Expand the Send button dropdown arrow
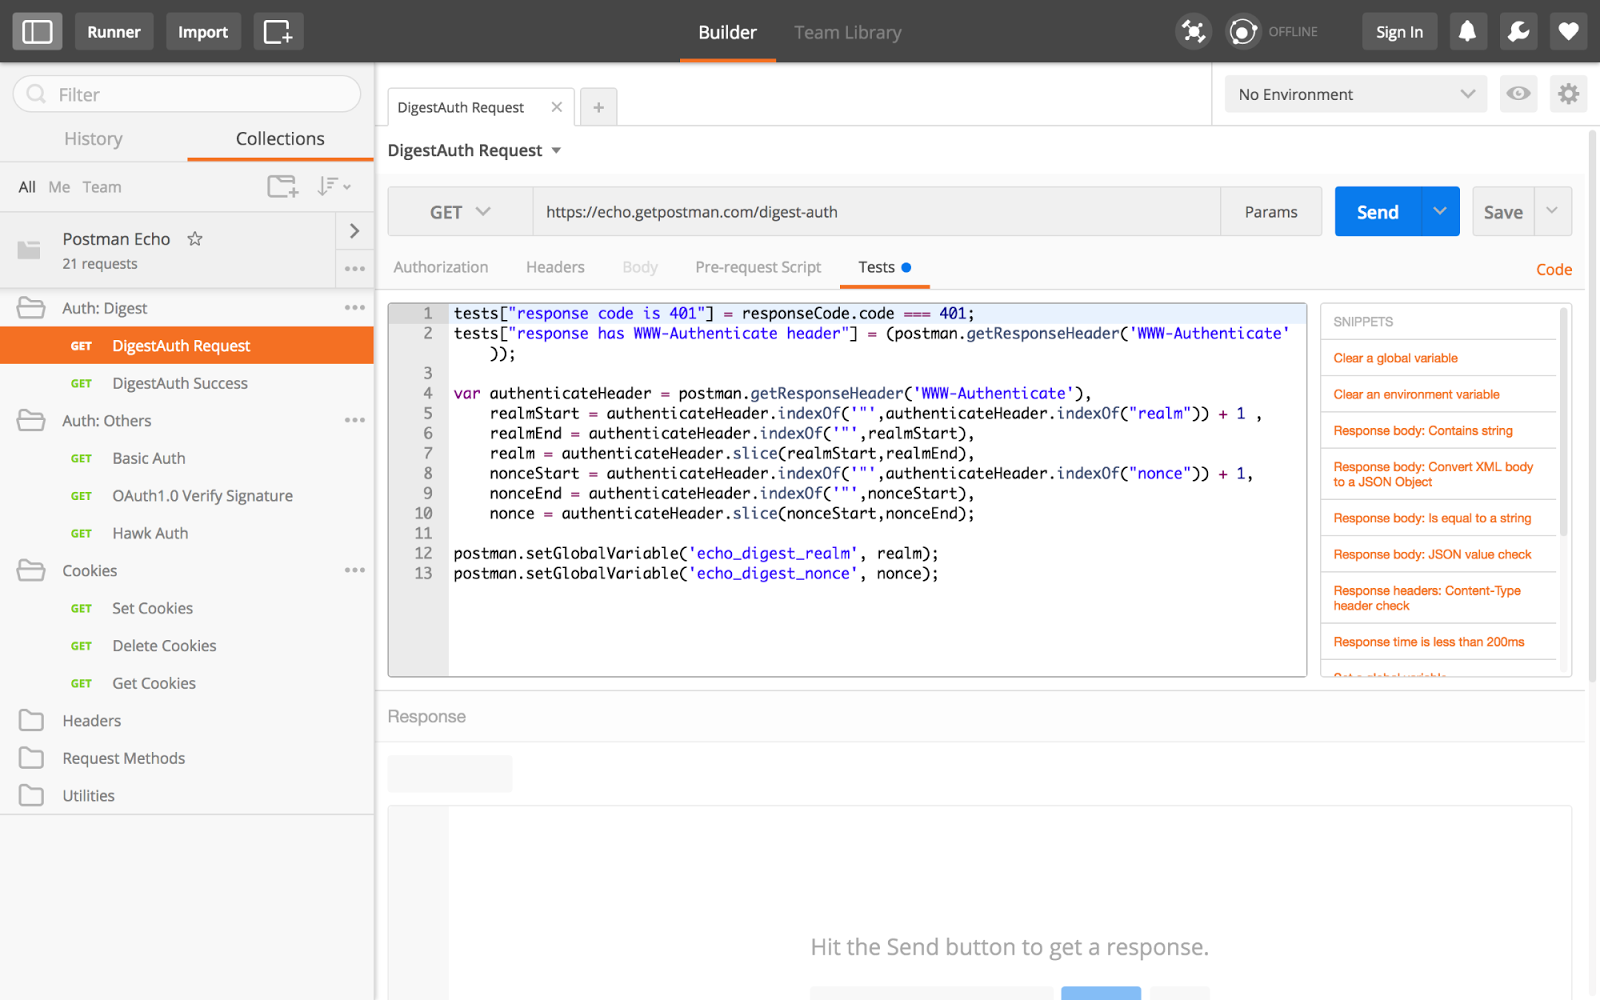Viewport: 1600px width, 1000px height. click(x=1440, y=212)
